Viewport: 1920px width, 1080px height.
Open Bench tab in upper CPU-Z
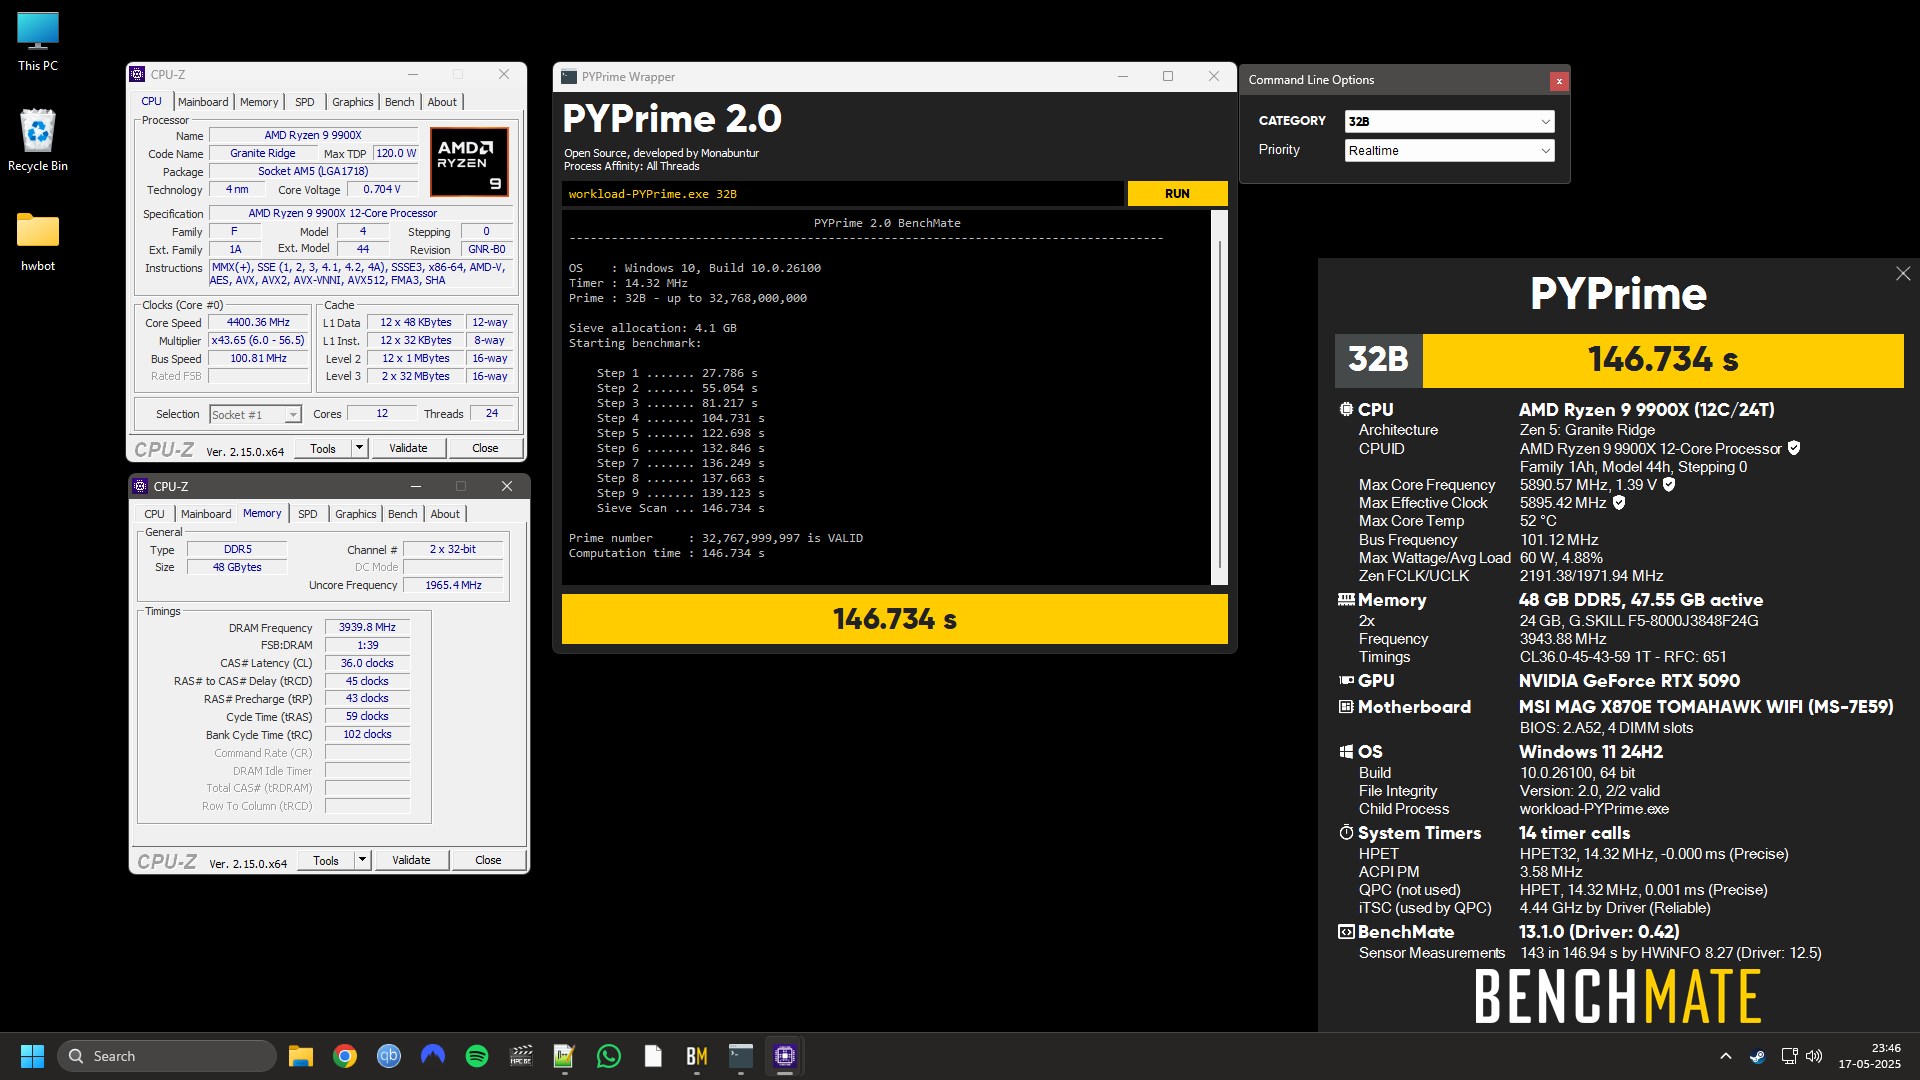click(399, 102)
